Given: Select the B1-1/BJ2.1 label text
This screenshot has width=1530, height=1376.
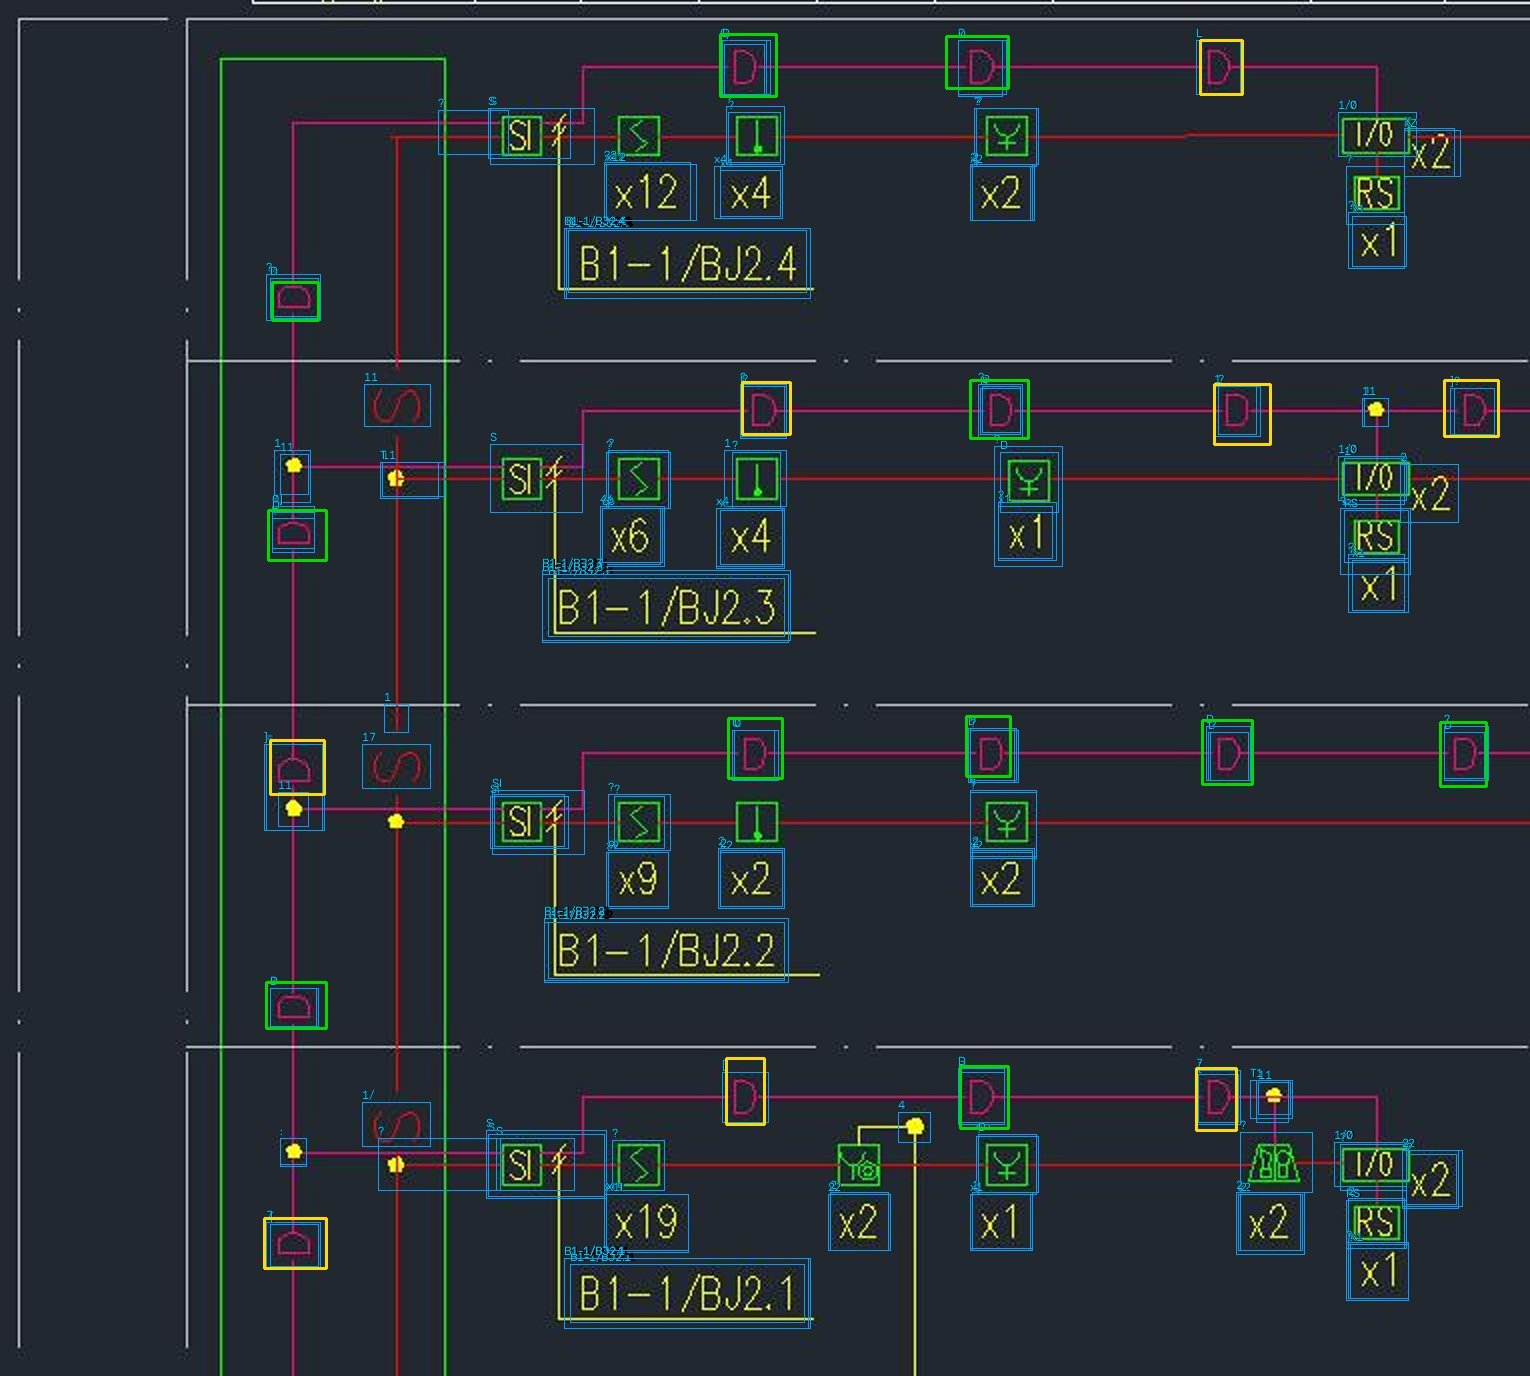Looking at the screenshot, I should pos(688,1293).
